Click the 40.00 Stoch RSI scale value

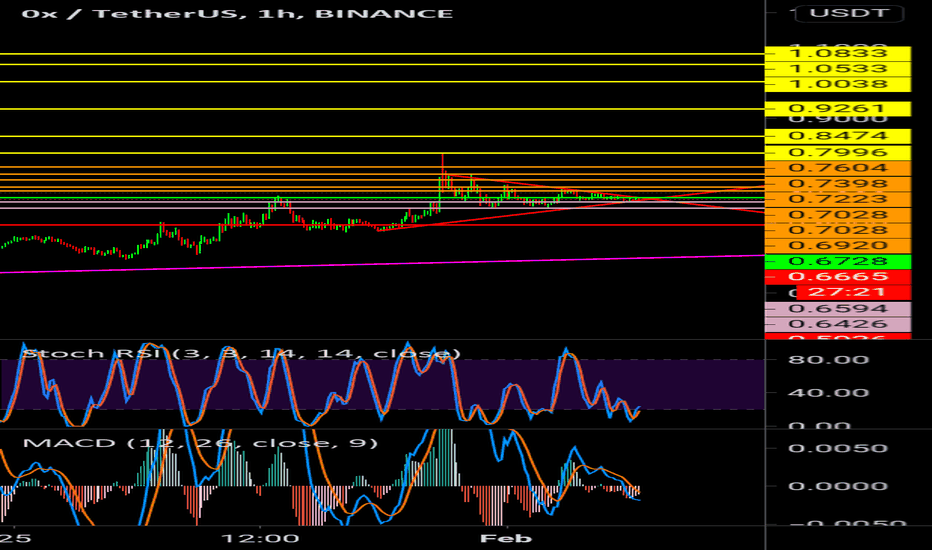(x=829, y=393)
